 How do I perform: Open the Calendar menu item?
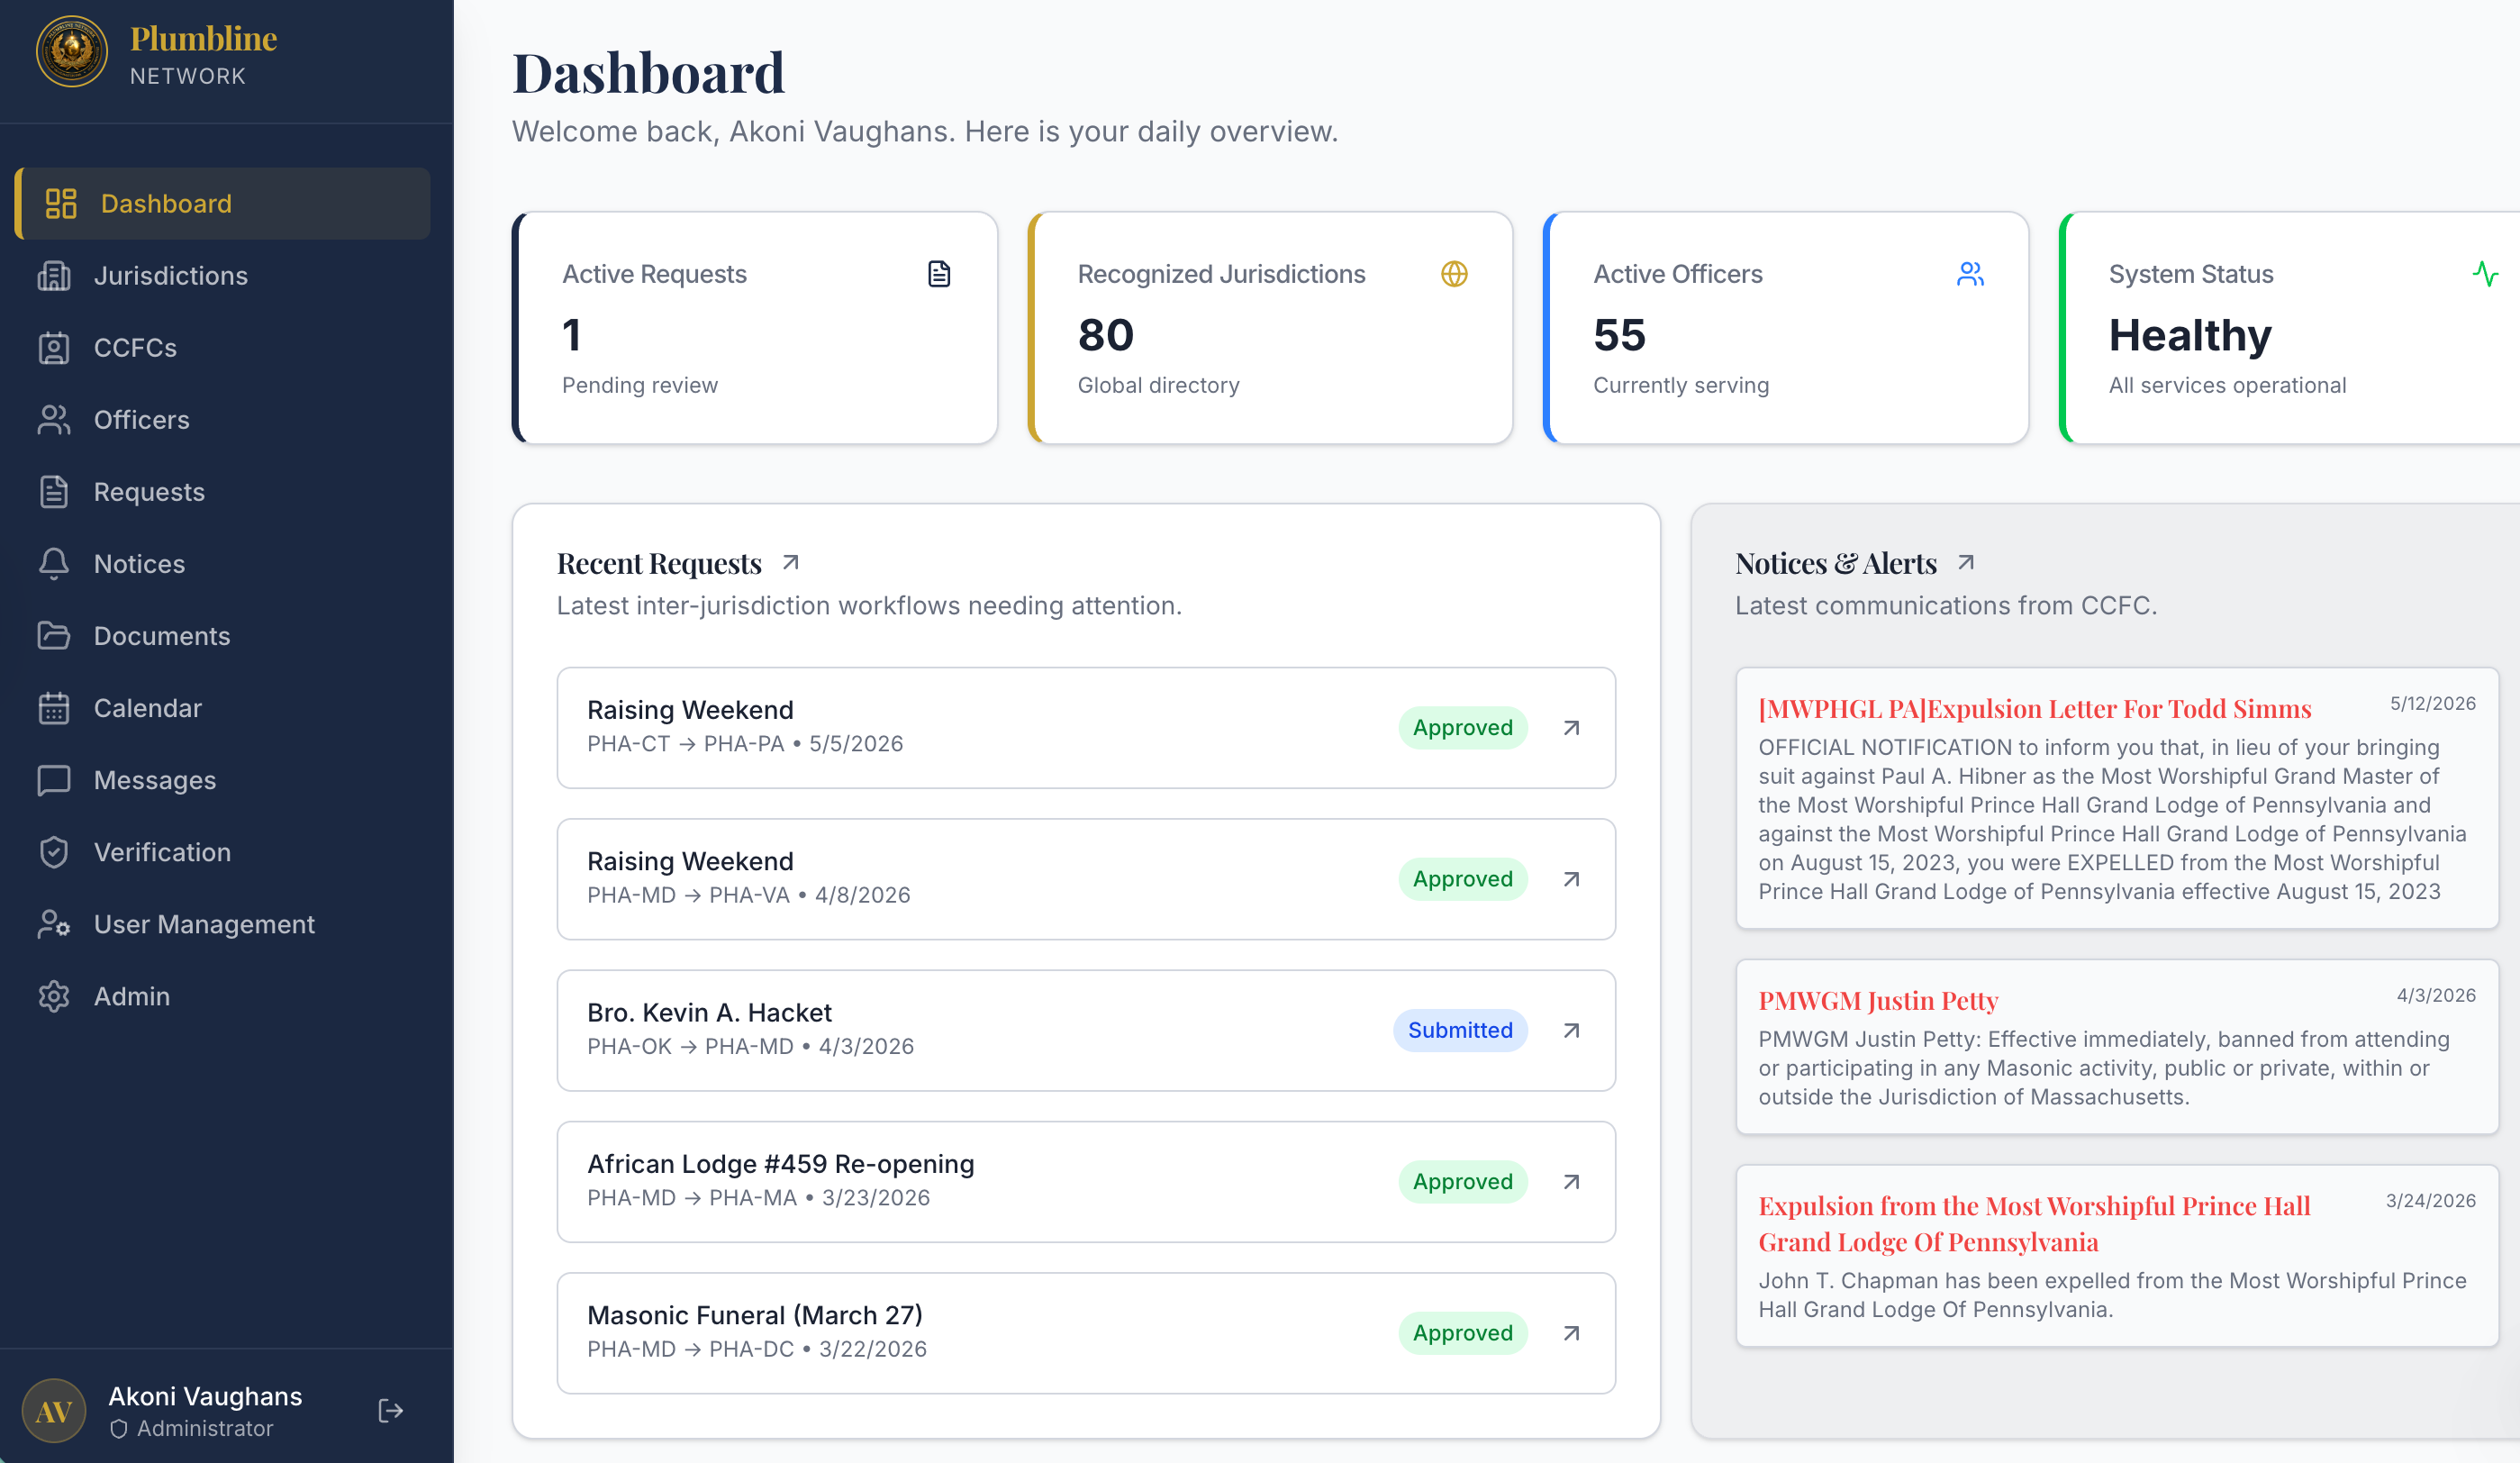[223, 708]
